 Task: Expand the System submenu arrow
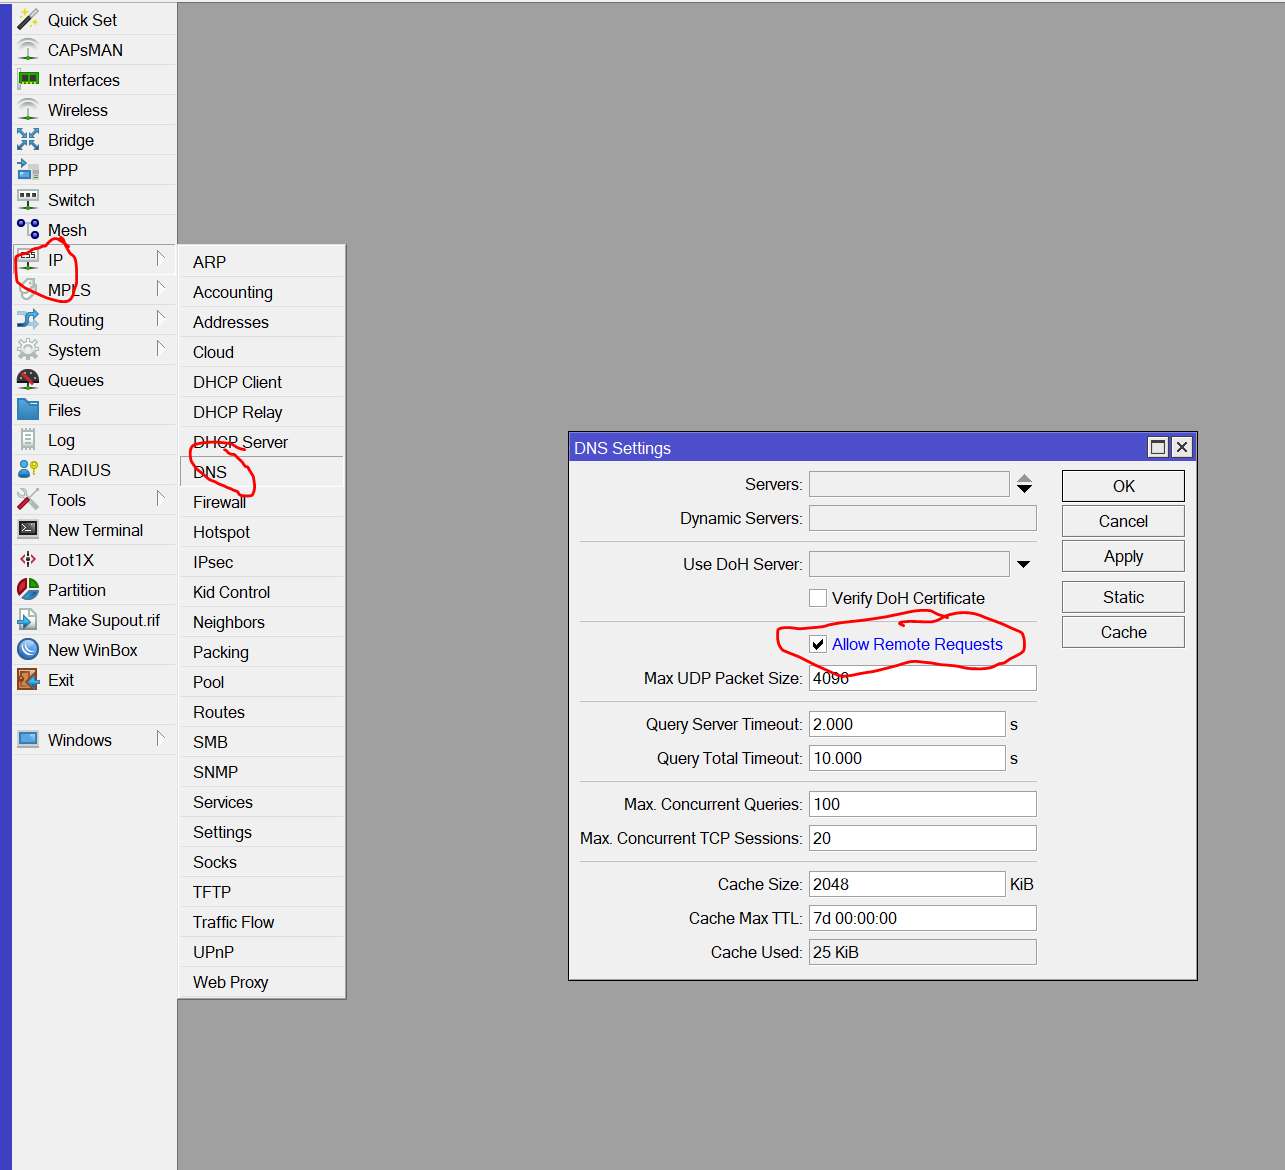[160, 349]
